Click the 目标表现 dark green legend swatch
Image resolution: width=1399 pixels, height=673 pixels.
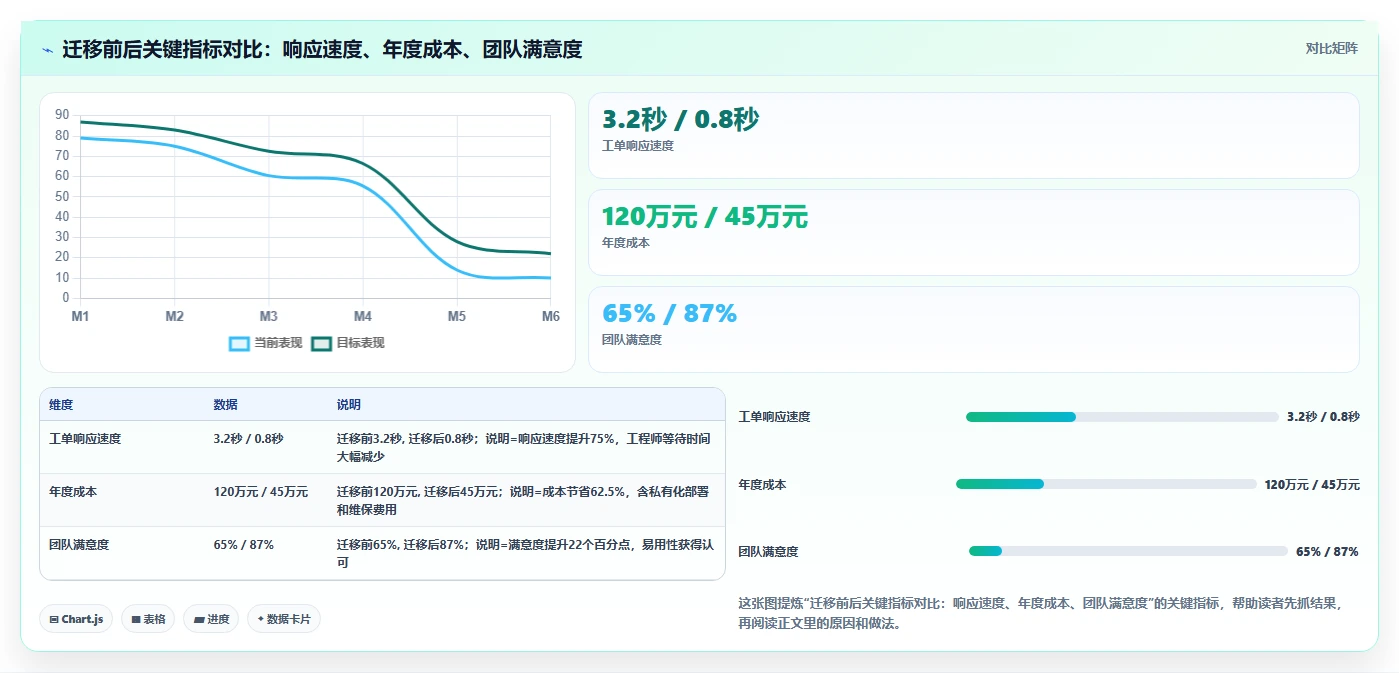pyautogui.click(x=321, y=343)
